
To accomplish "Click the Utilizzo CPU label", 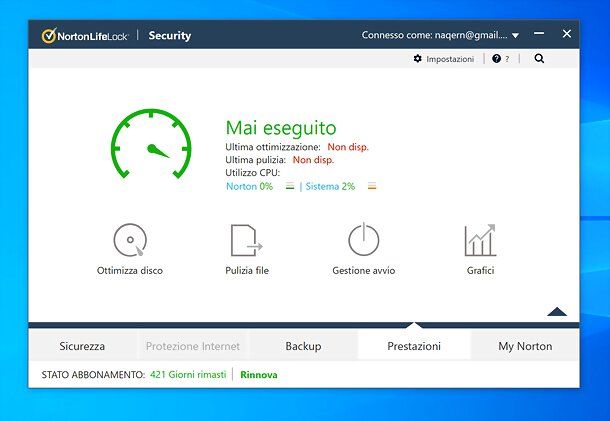I will pyautogui.click(x=252, y=173).
